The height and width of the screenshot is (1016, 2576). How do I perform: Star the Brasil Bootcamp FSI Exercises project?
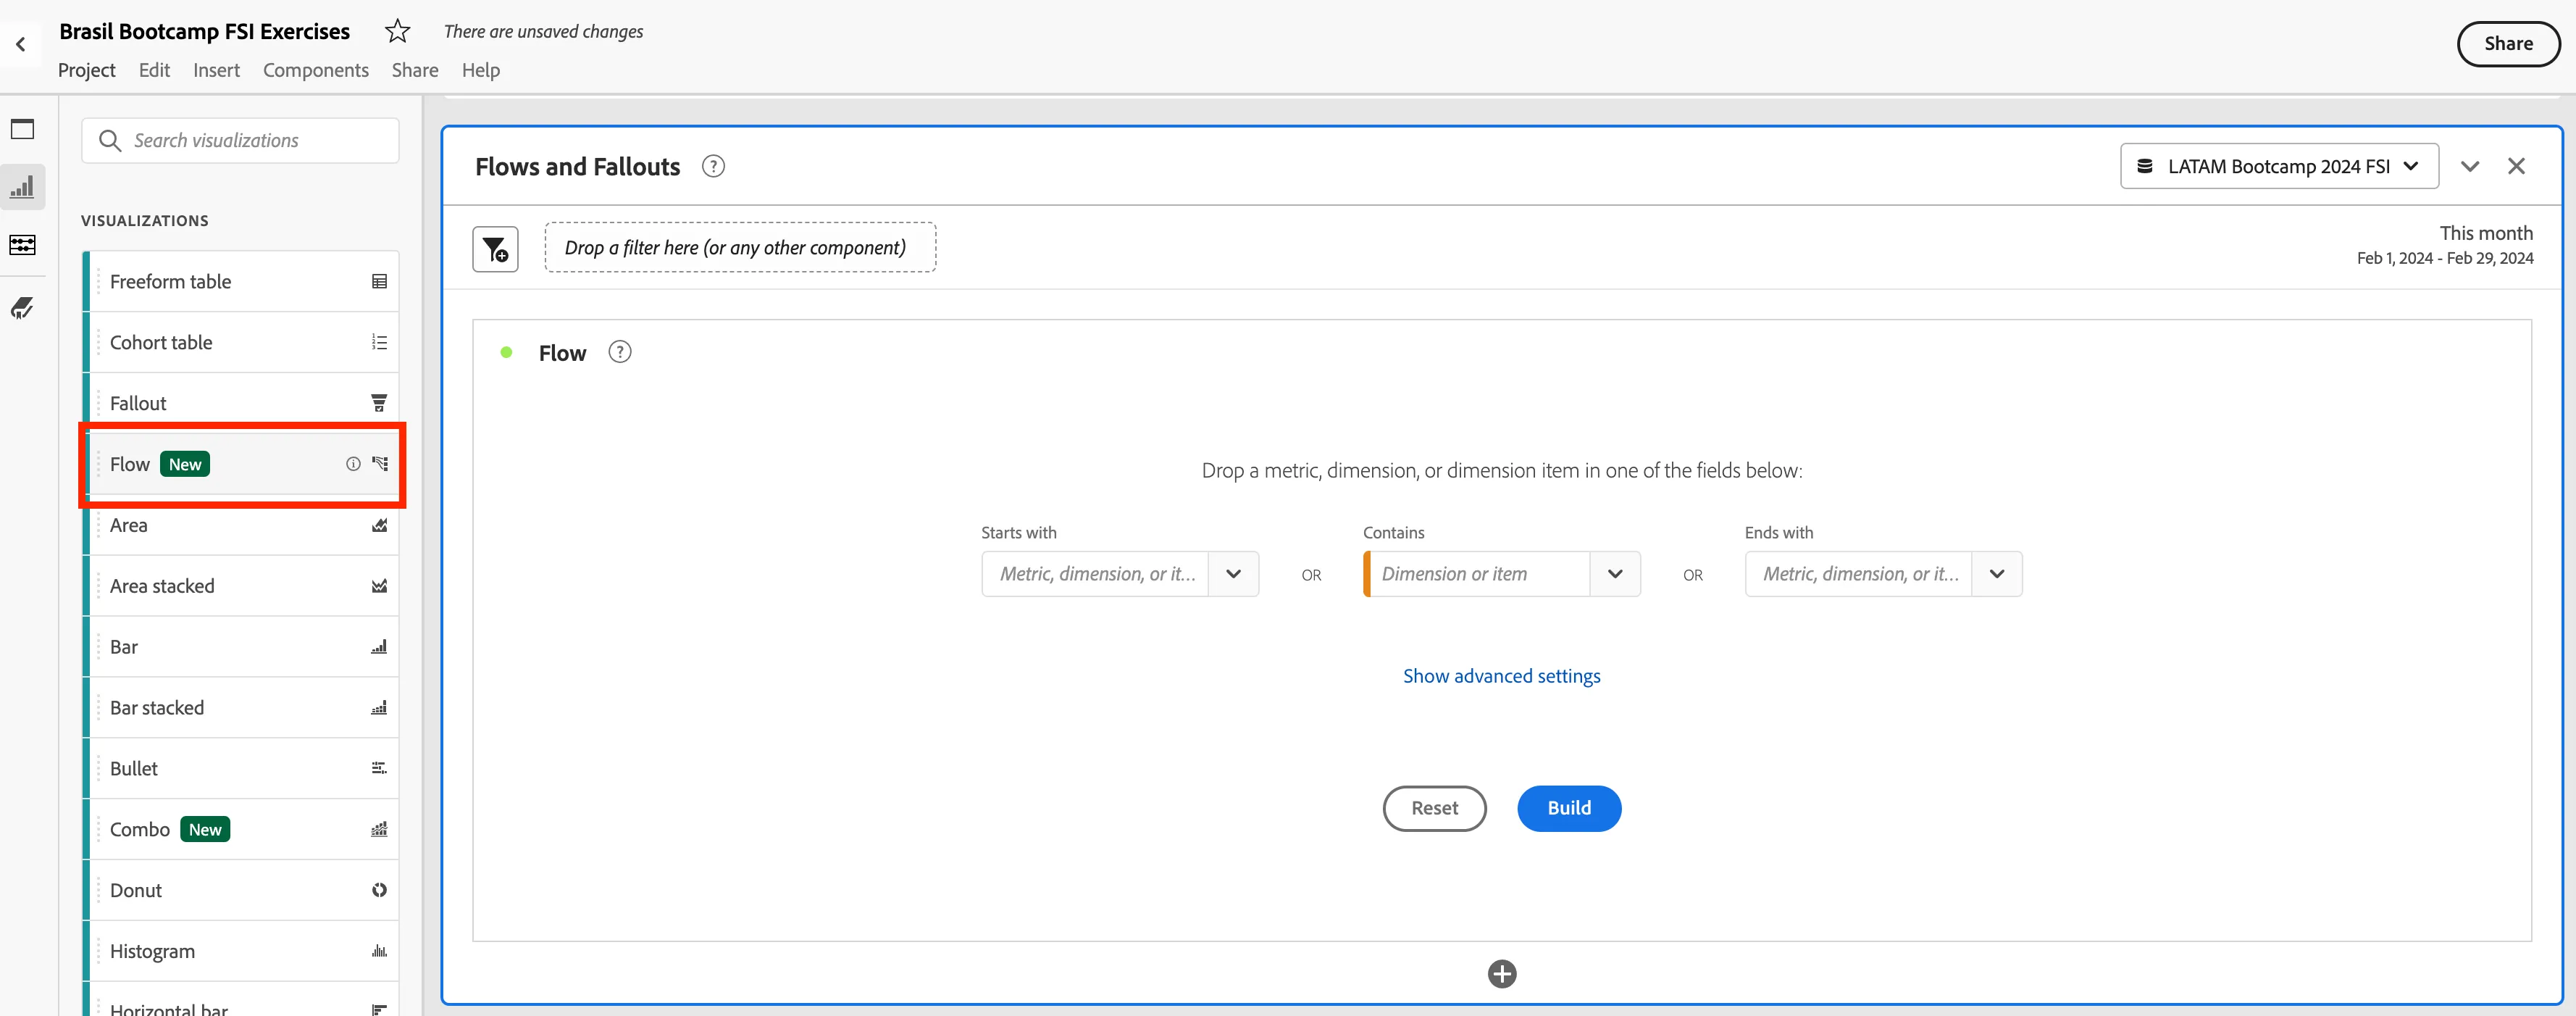[397, 31]
